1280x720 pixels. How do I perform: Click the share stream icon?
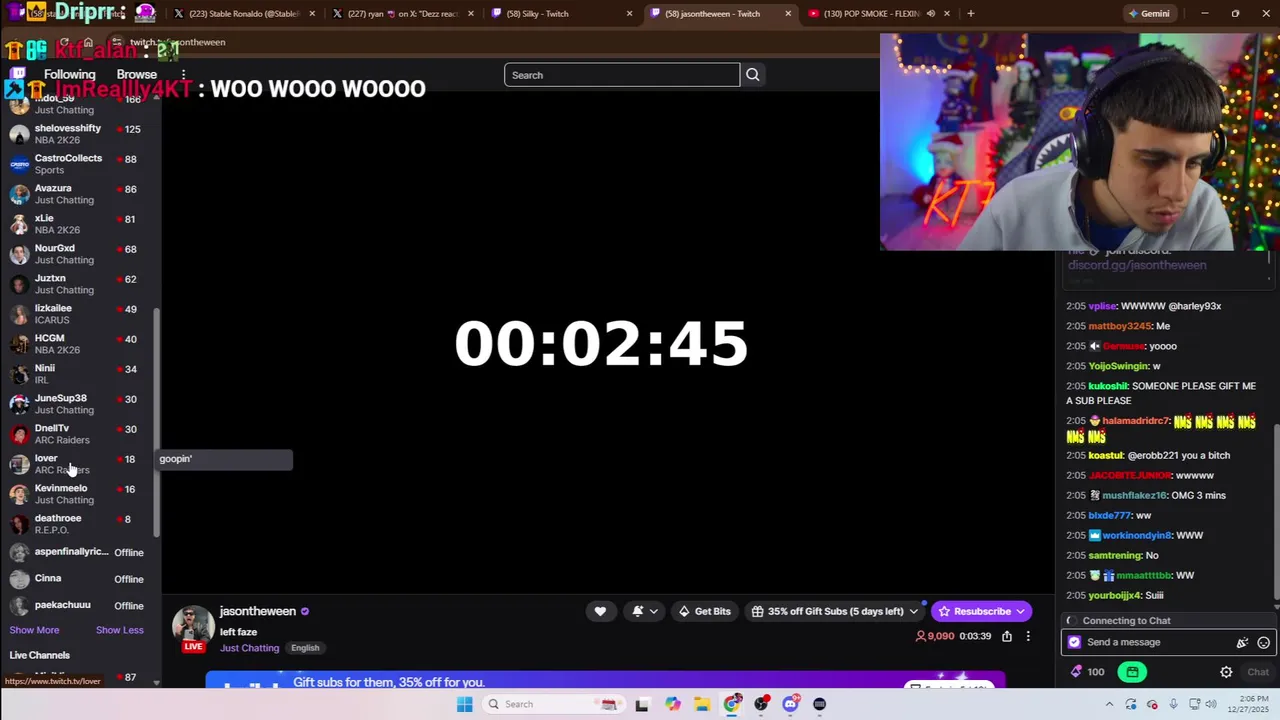1007,636
